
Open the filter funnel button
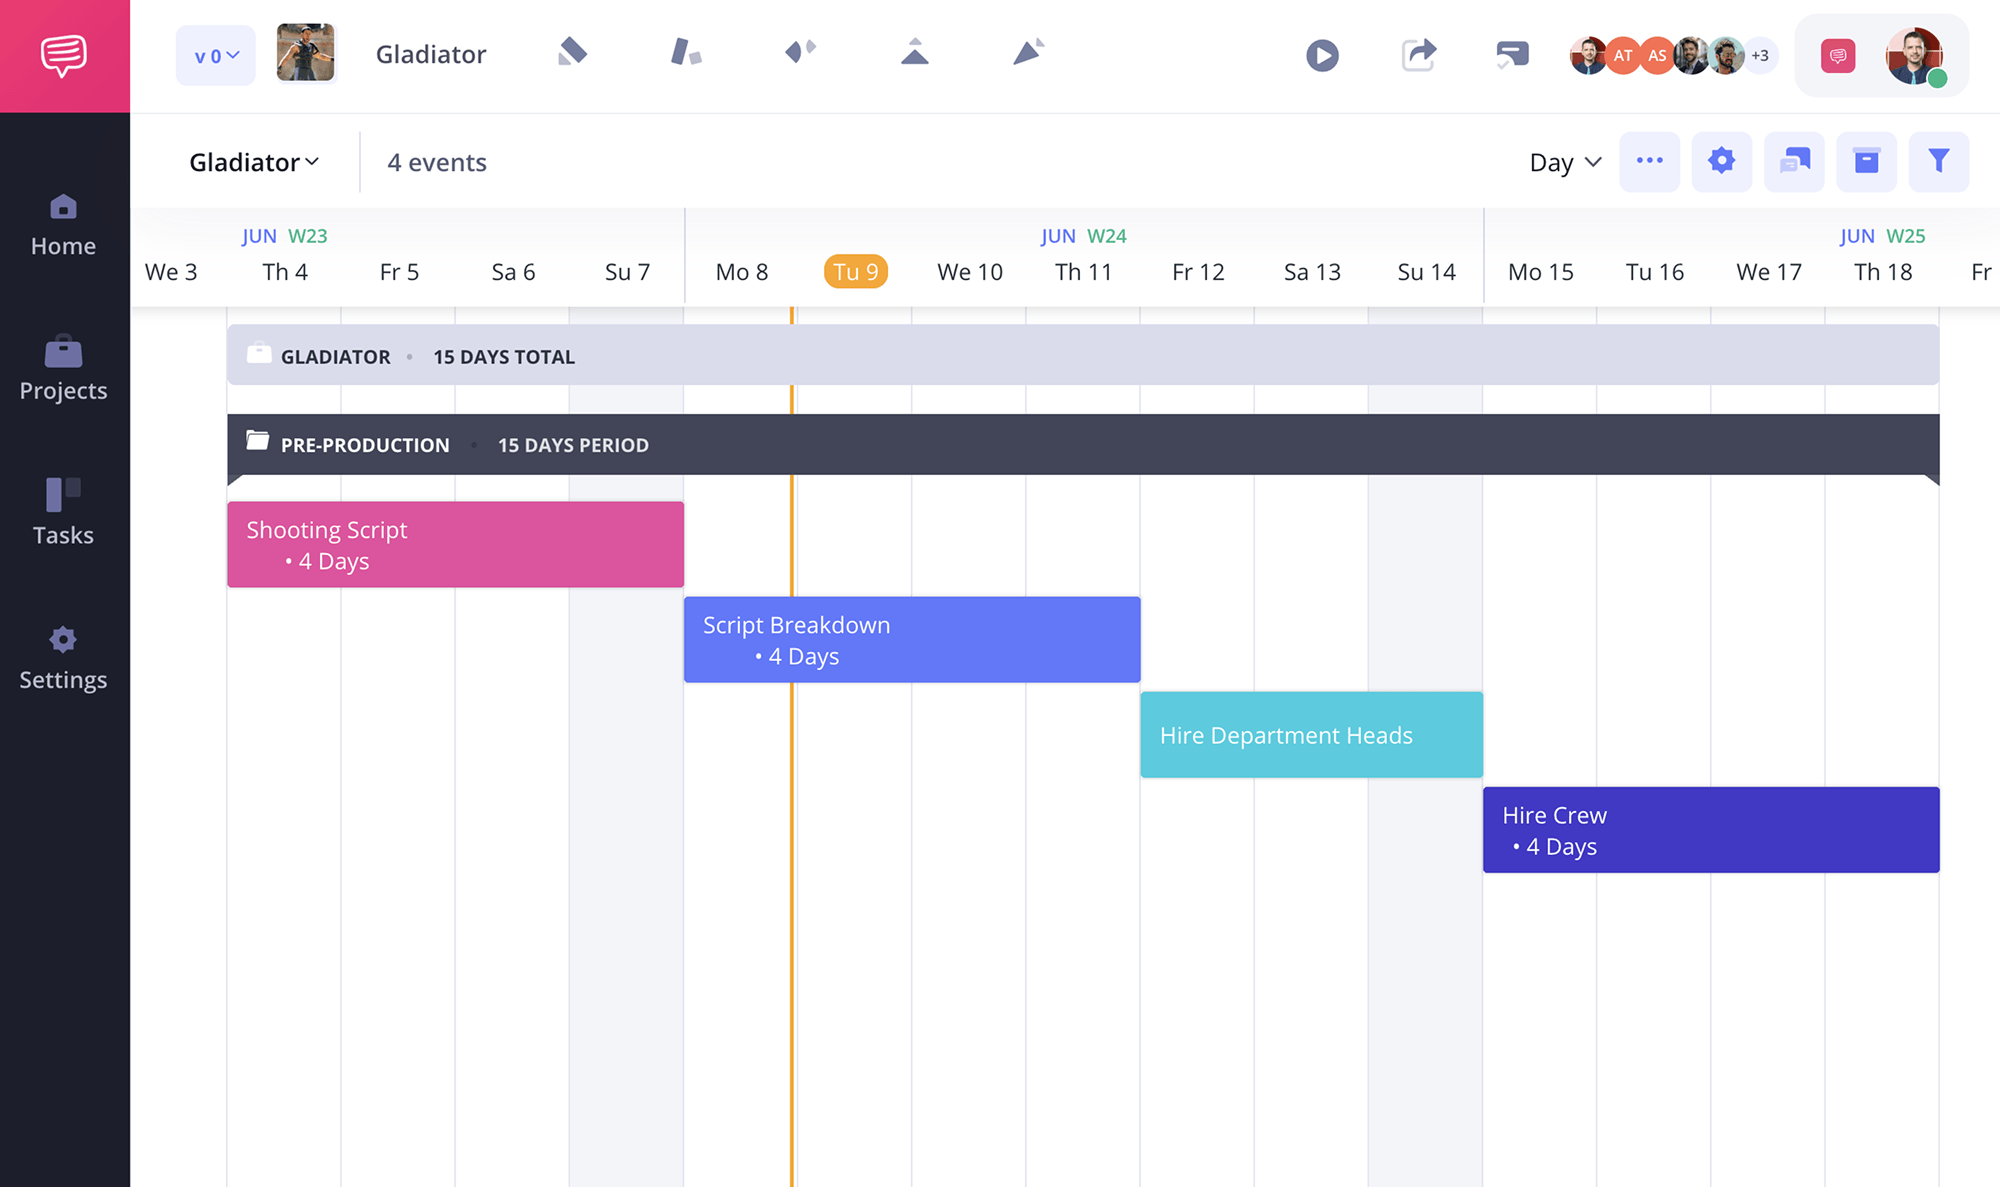[x=1939, y=161]
